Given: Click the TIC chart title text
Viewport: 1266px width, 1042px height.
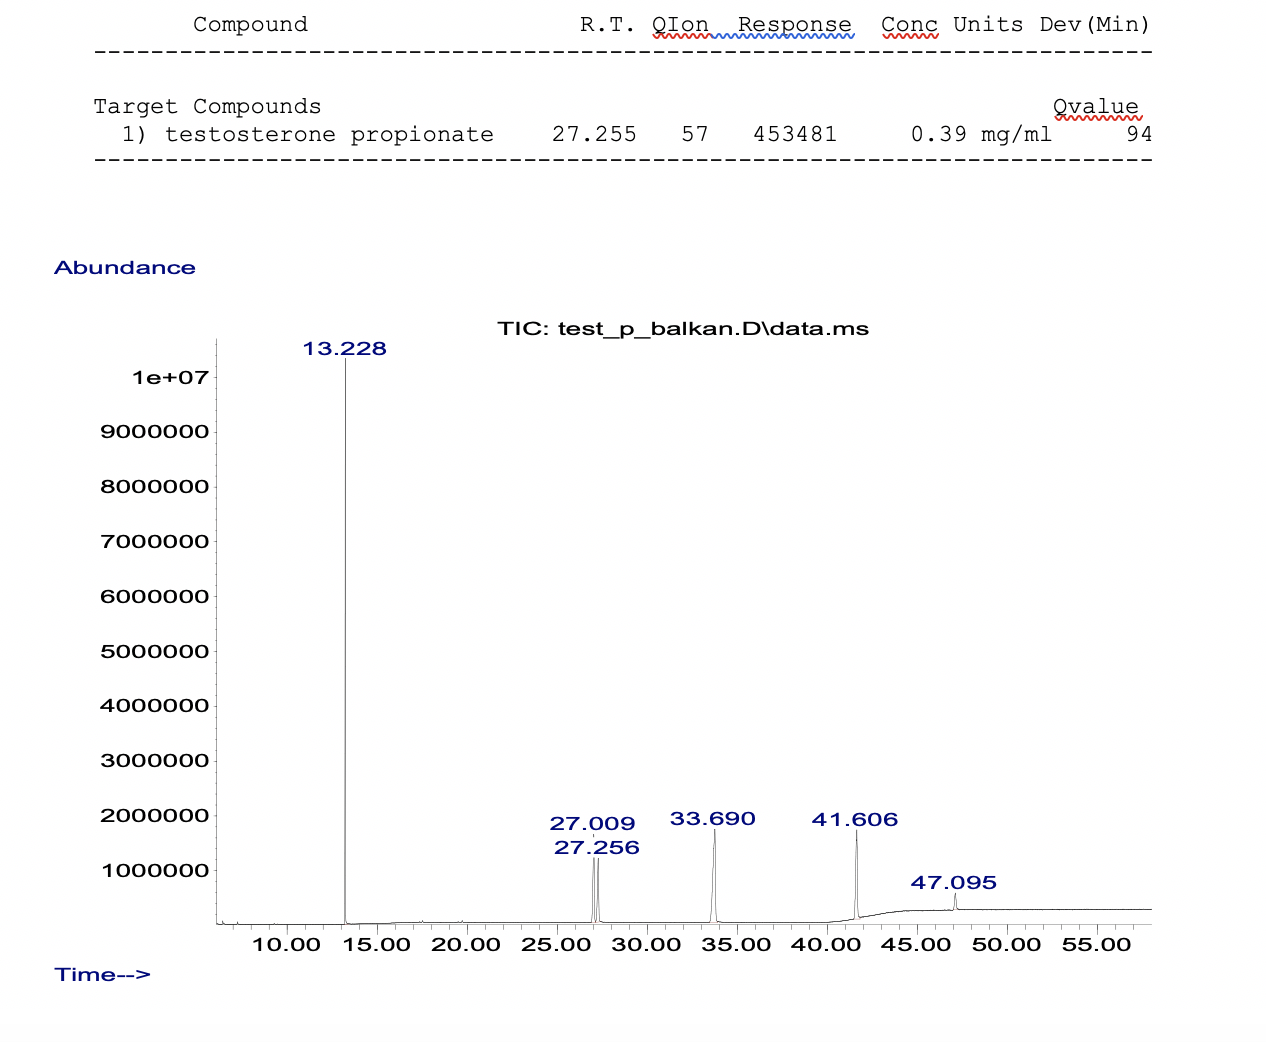Looking at the screenshot, I should [683, 329].
